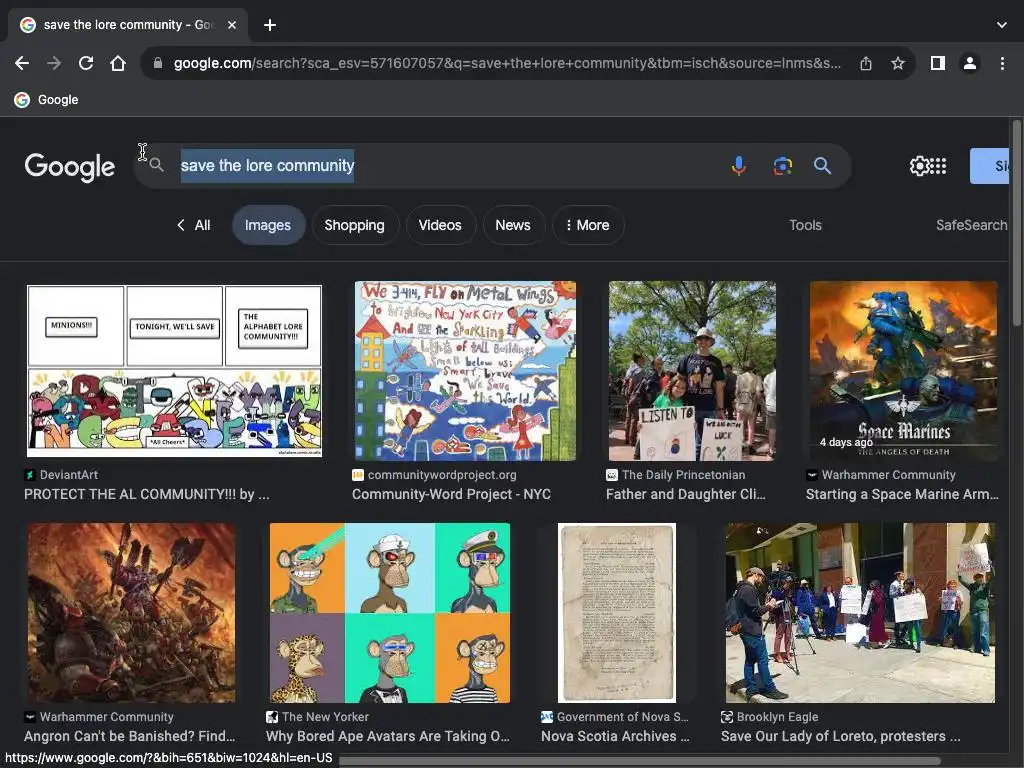This screenshot has width=1024, height=768.
Task: Click 'Community-Word Project - NYC' title
Action: (451, 494)
